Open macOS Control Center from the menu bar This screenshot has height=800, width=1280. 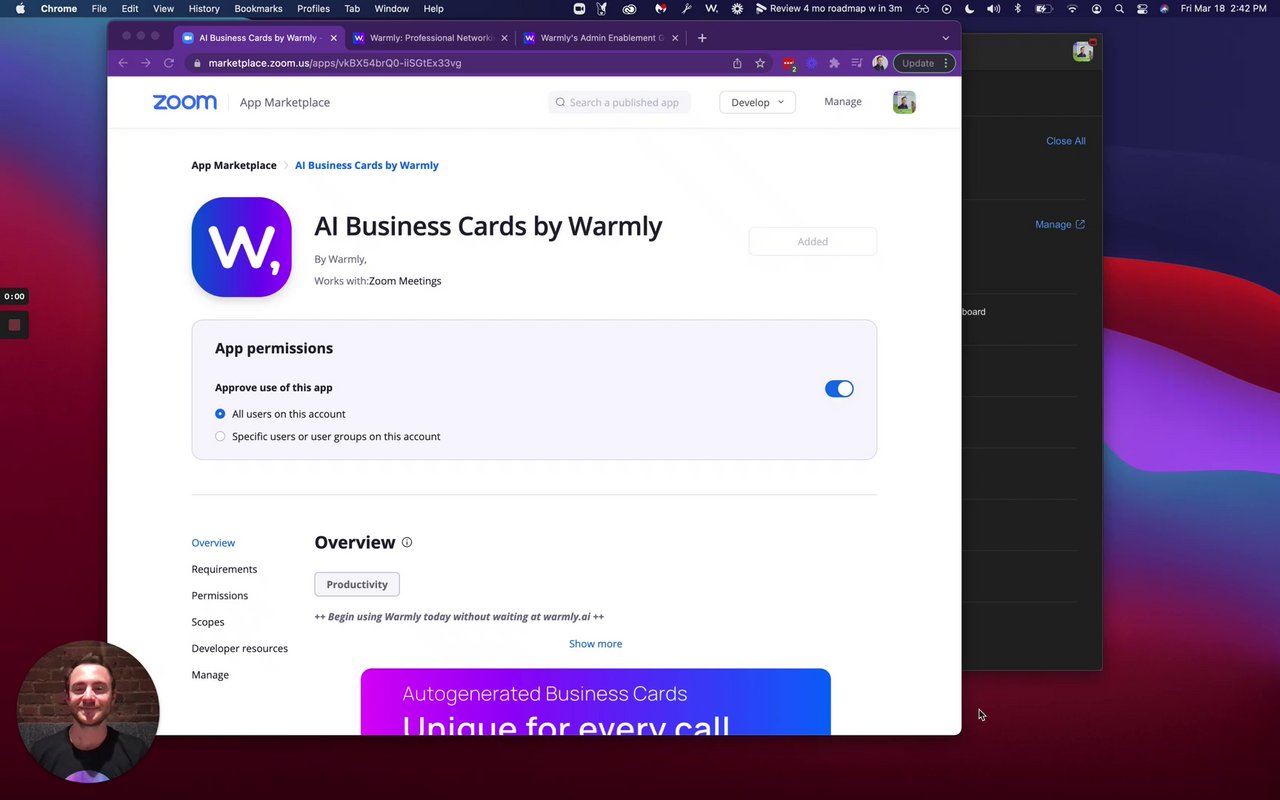pyautogui.click(x=1142, y=8)
